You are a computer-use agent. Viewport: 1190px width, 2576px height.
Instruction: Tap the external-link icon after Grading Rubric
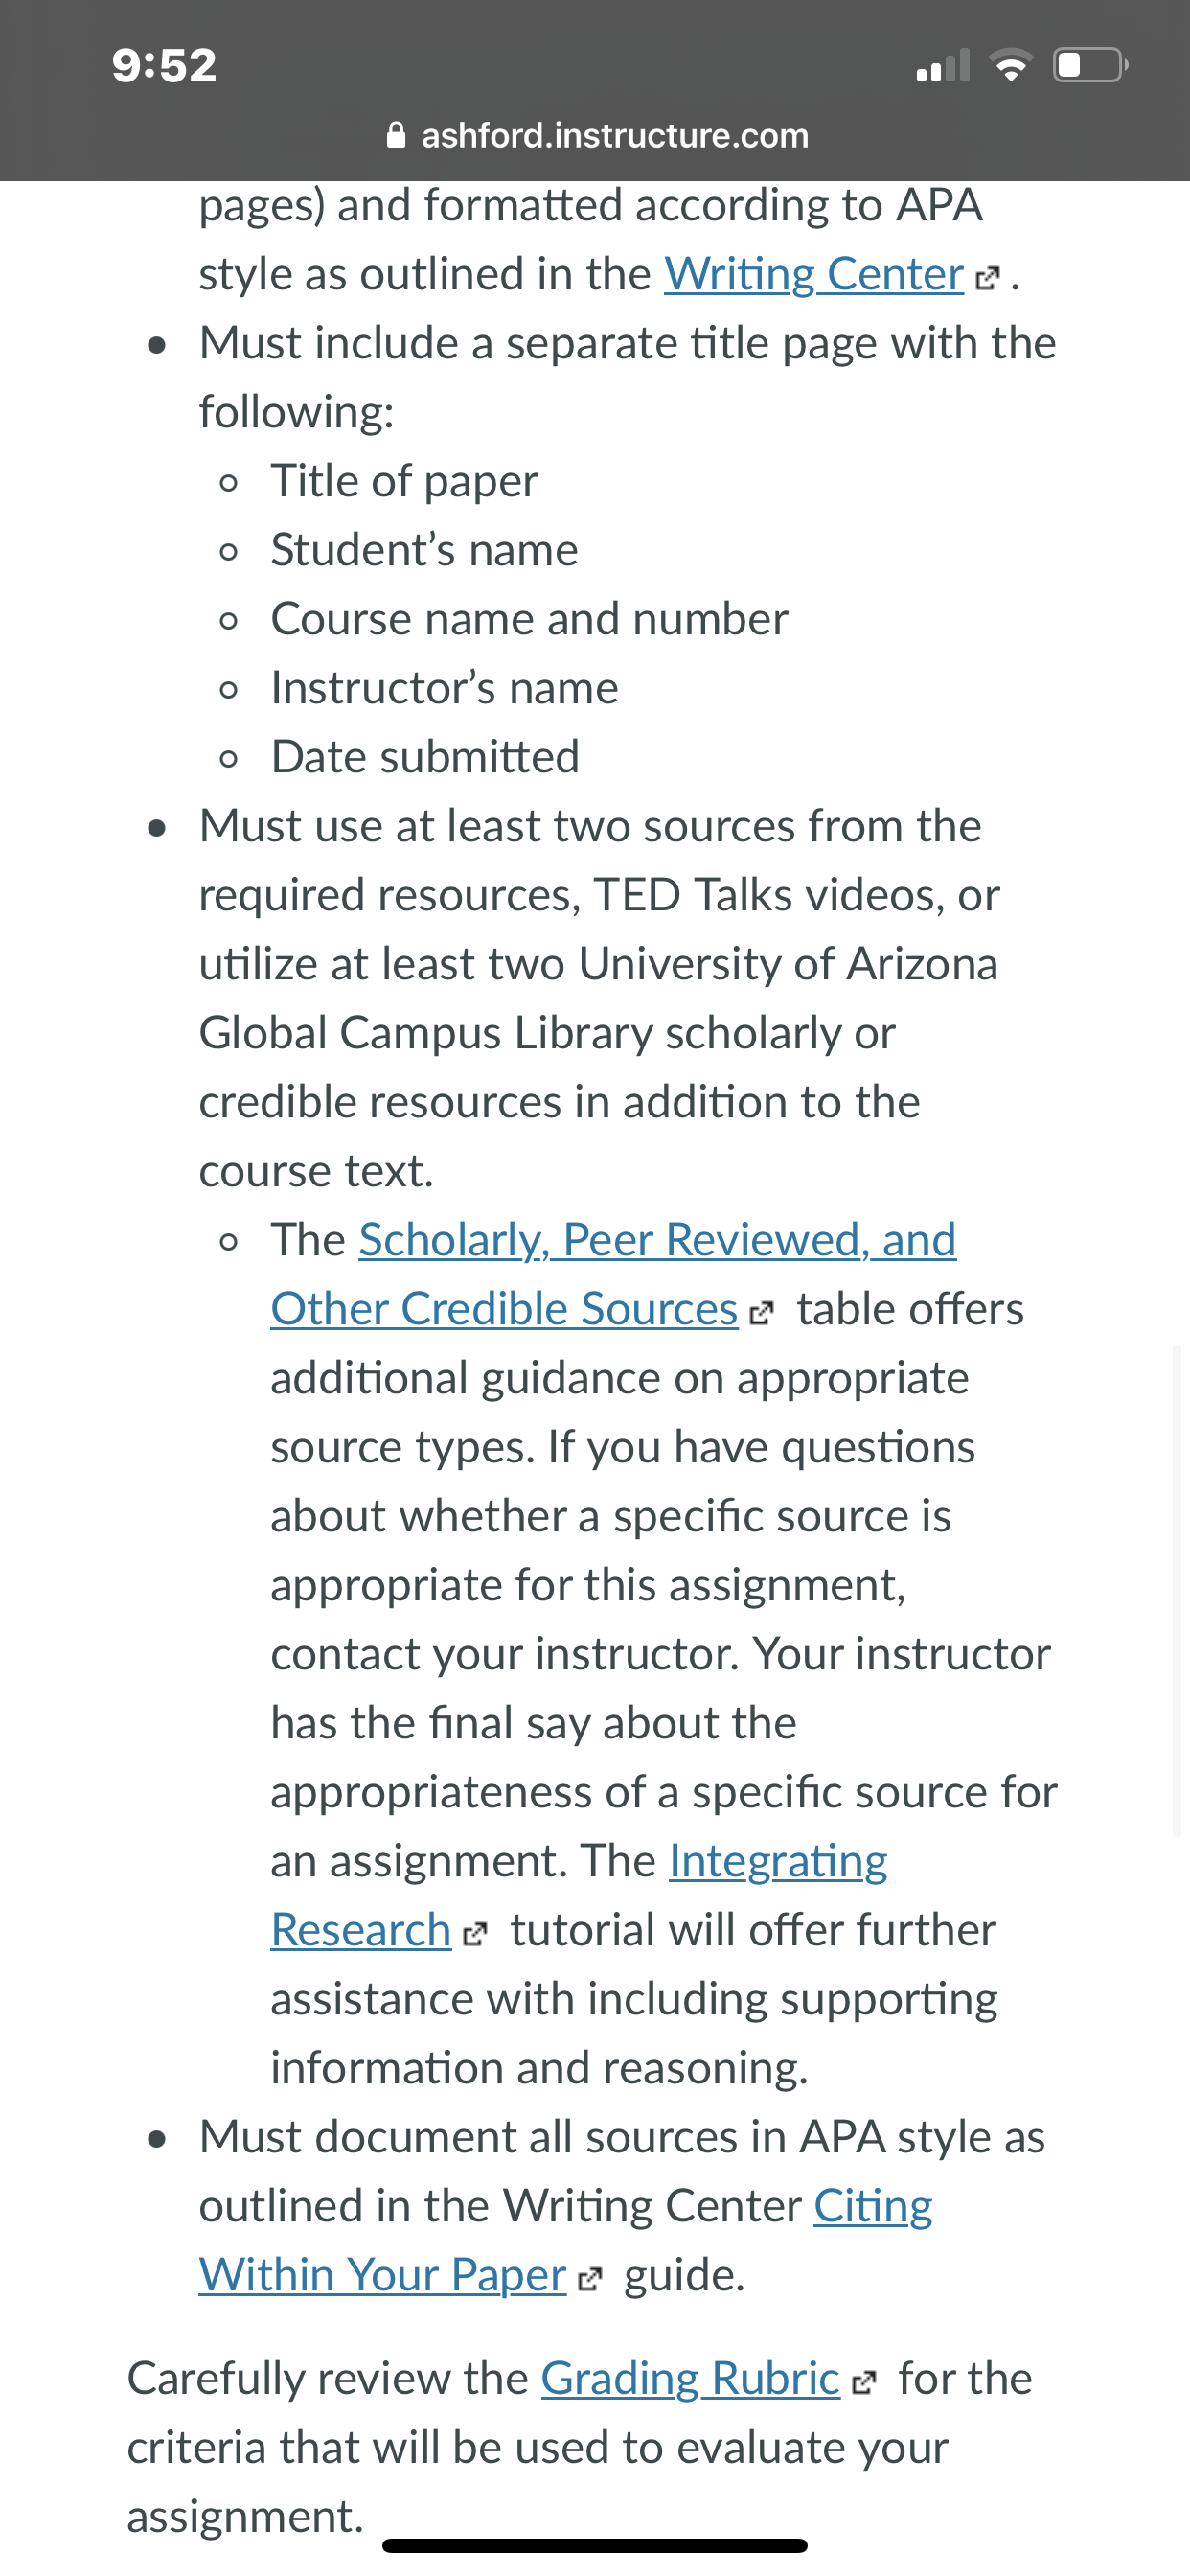point(863,2383)
